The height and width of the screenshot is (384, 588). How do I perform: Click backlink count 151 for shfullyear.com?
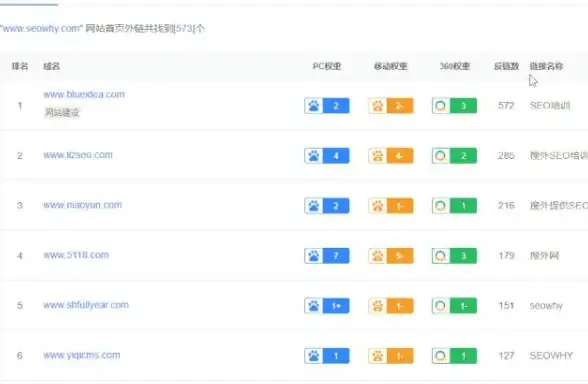point(506,306)
